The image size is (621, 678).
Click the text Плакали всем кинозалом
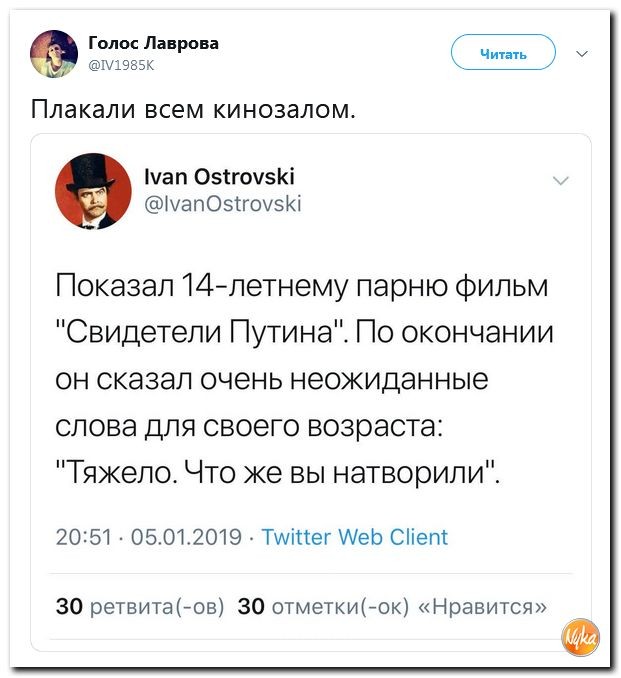pyautogui.click(x=193, y=109)
